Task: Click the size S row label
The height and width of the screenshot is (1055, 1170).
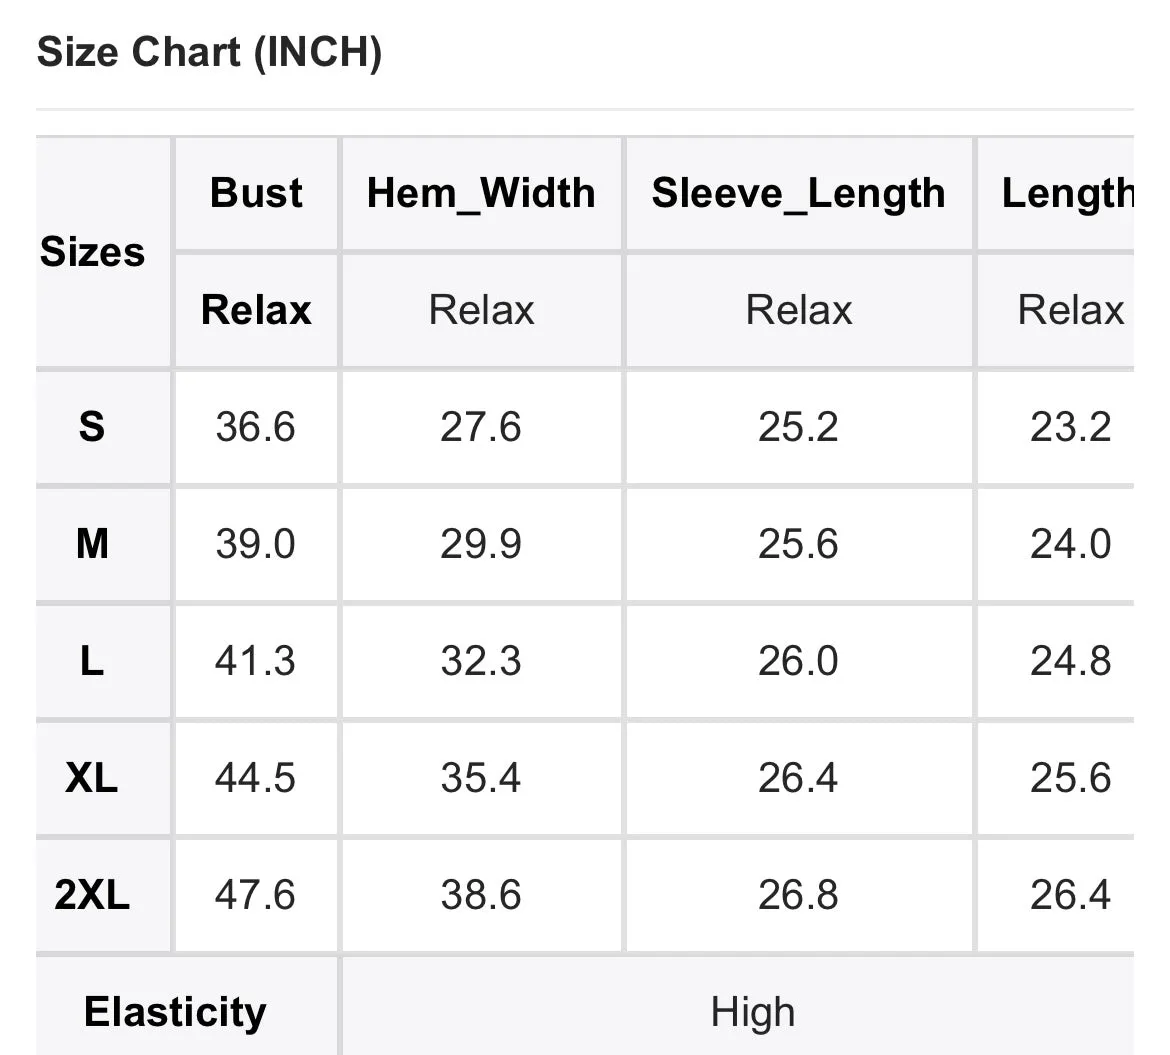Action: 92,427
